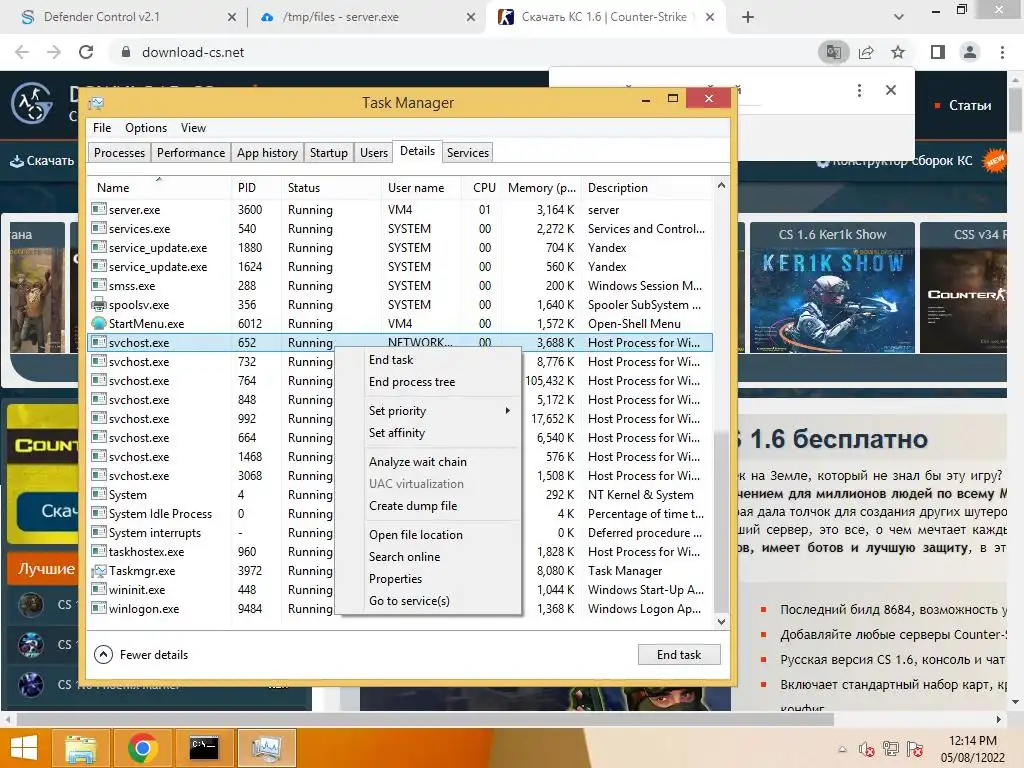The height and width of the screenshot is (768, 1024).
Task: Click server.exe process icon in Task Manager
Action: click(x=99, y=209)
